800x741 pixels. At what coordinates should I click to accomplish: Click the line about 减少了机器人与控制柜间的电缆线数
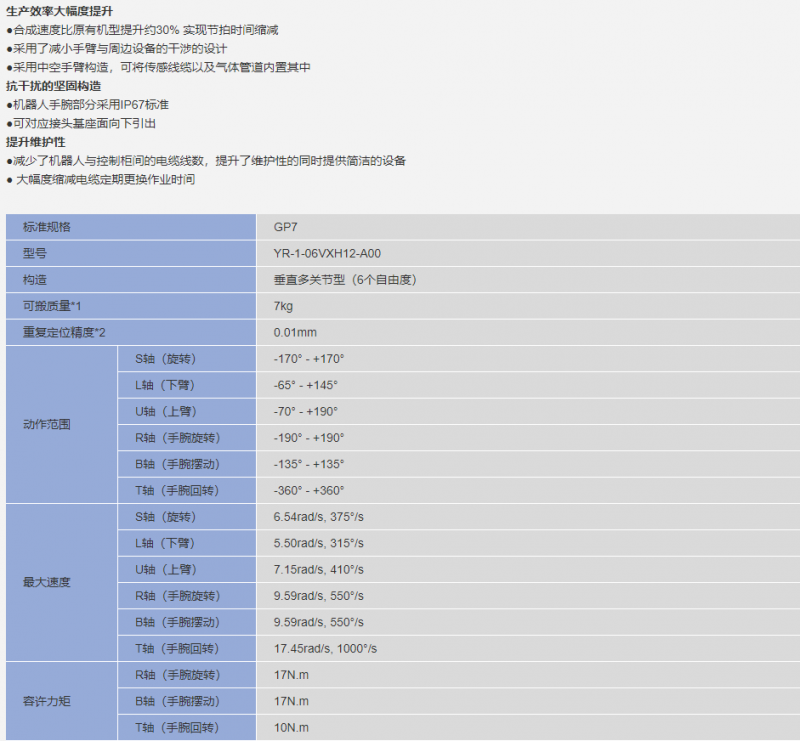click(x=206, y=161)
